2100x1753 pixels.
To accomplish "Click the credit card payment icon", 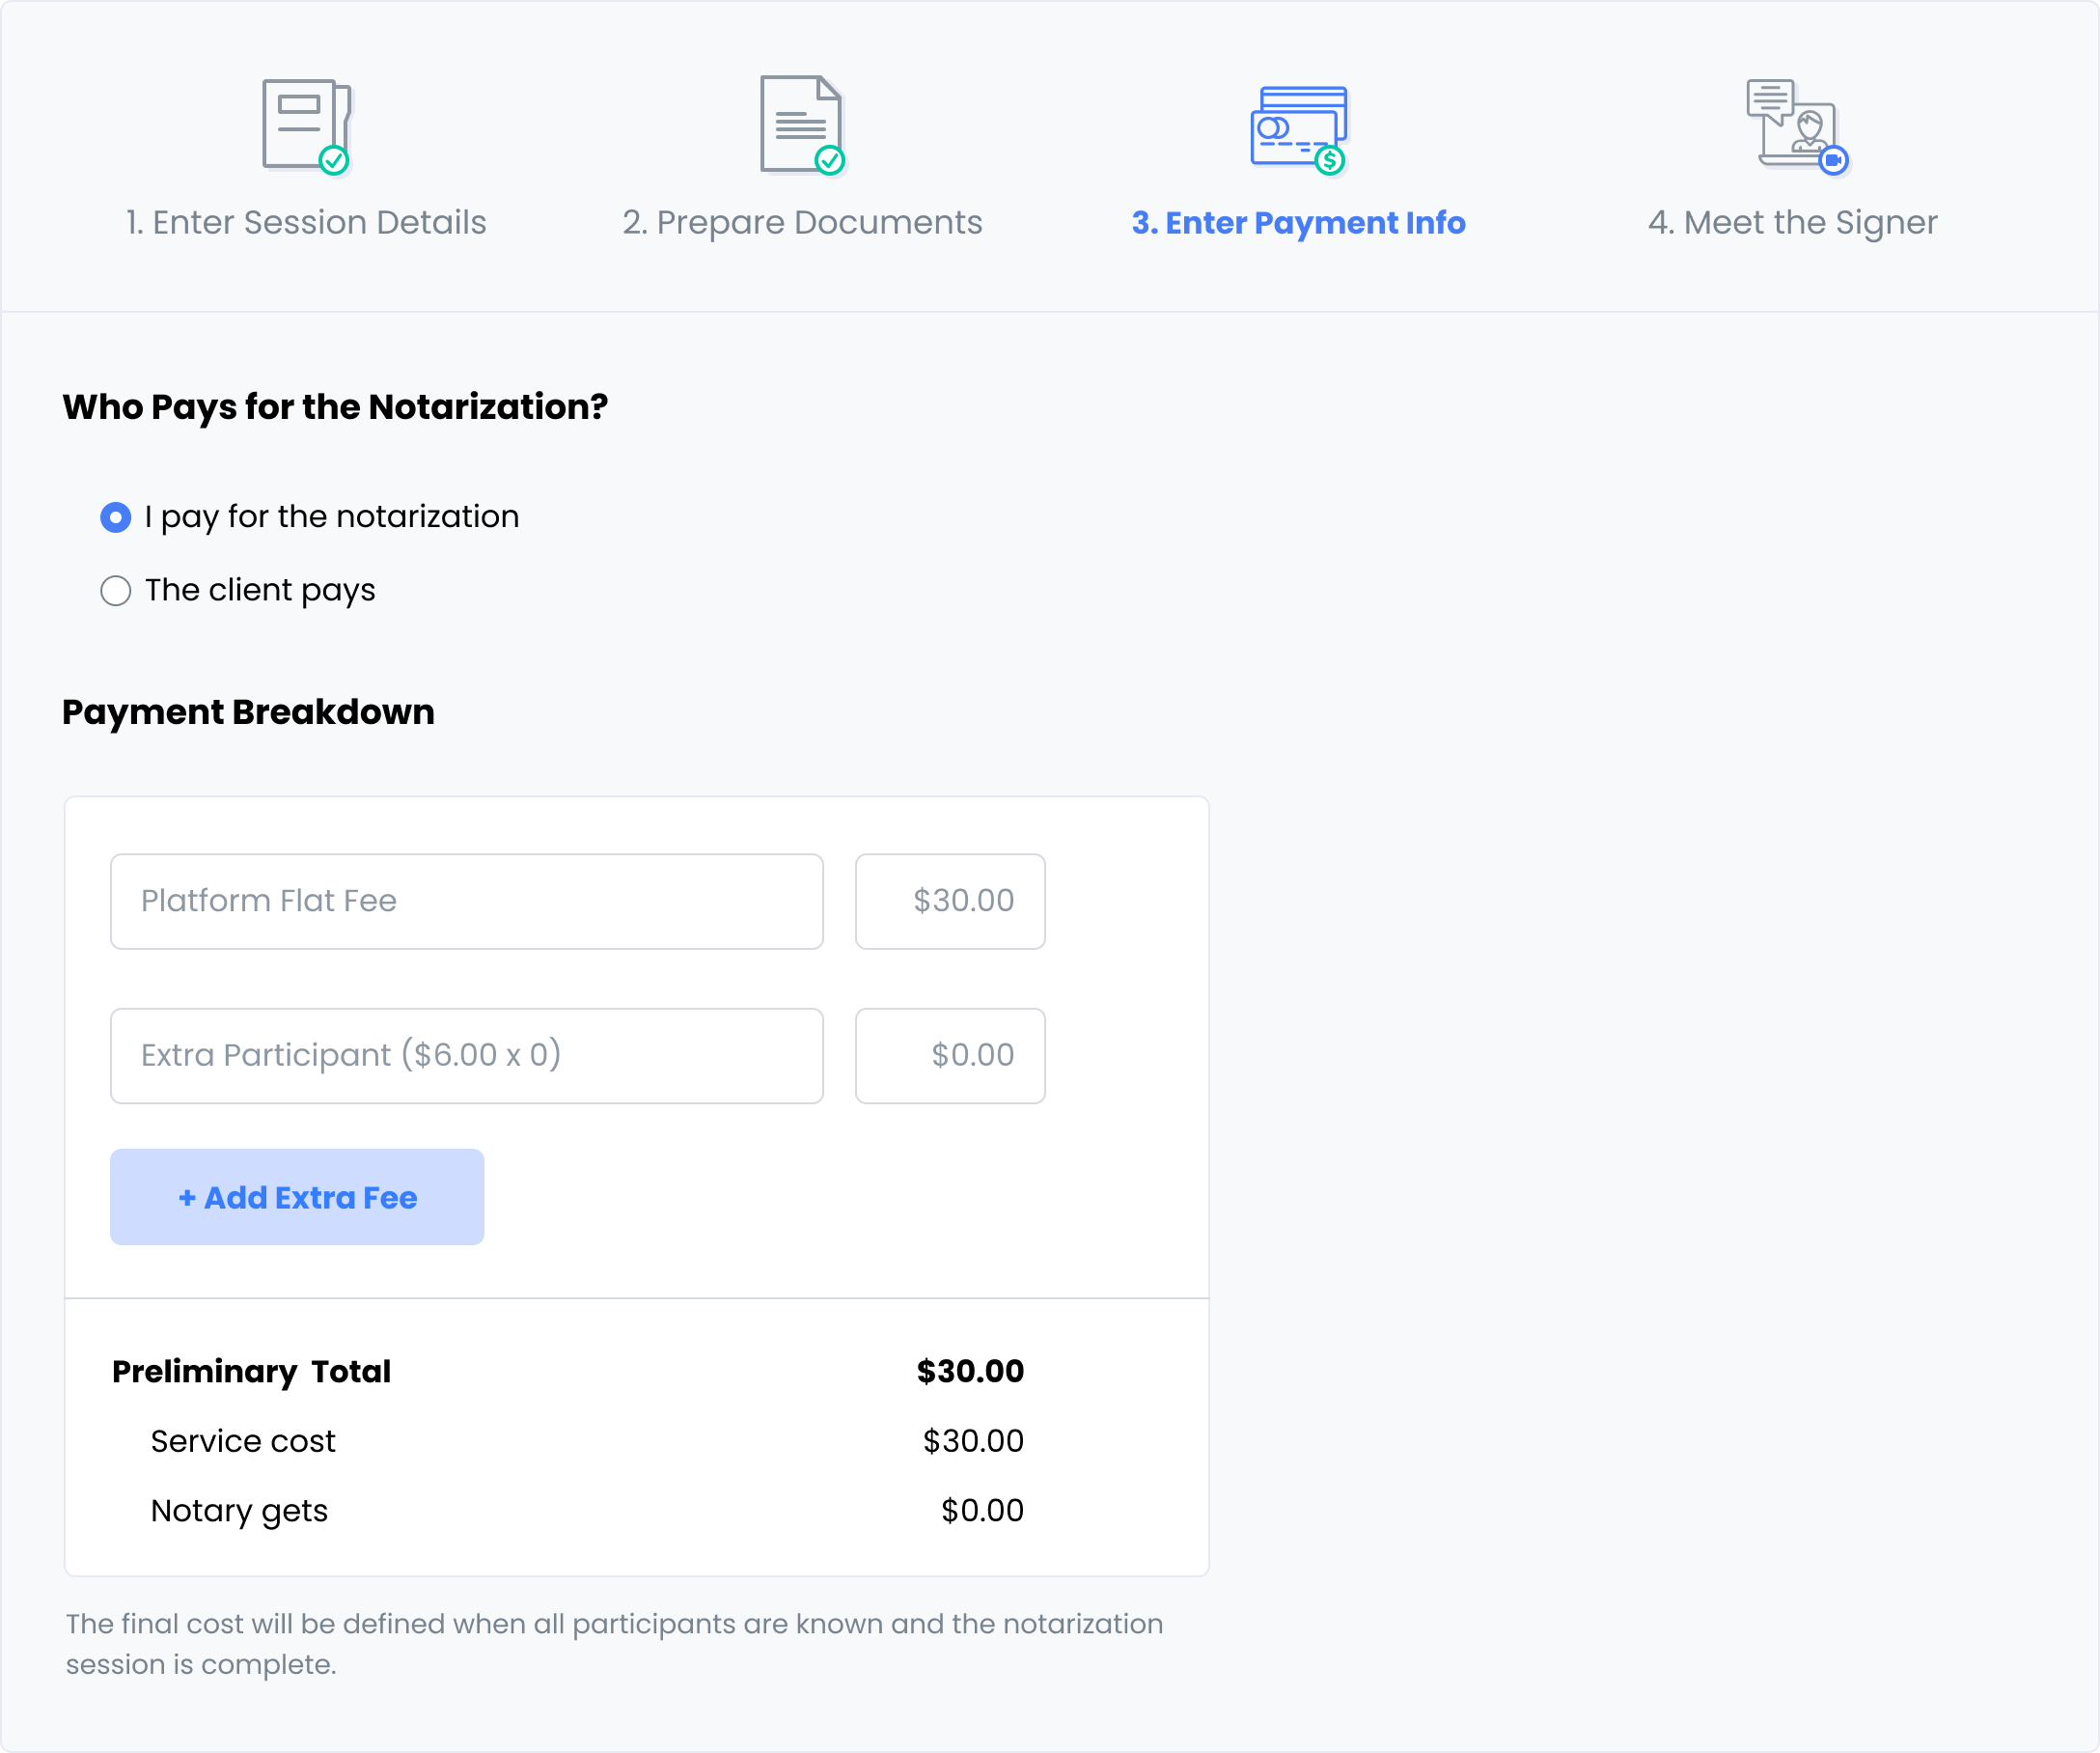I will (1298, 128).
